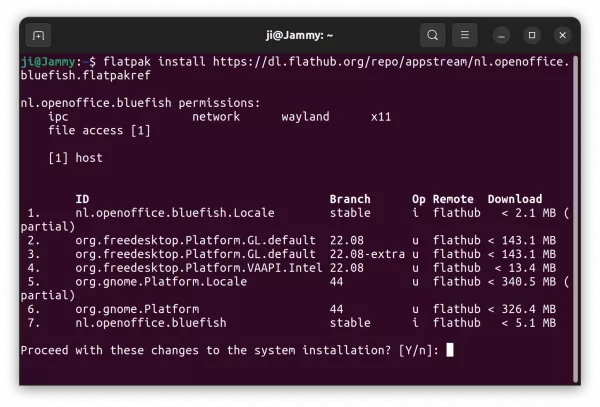Click the 'Op' column header
The image size is (600, 407).
pos(419,200)
